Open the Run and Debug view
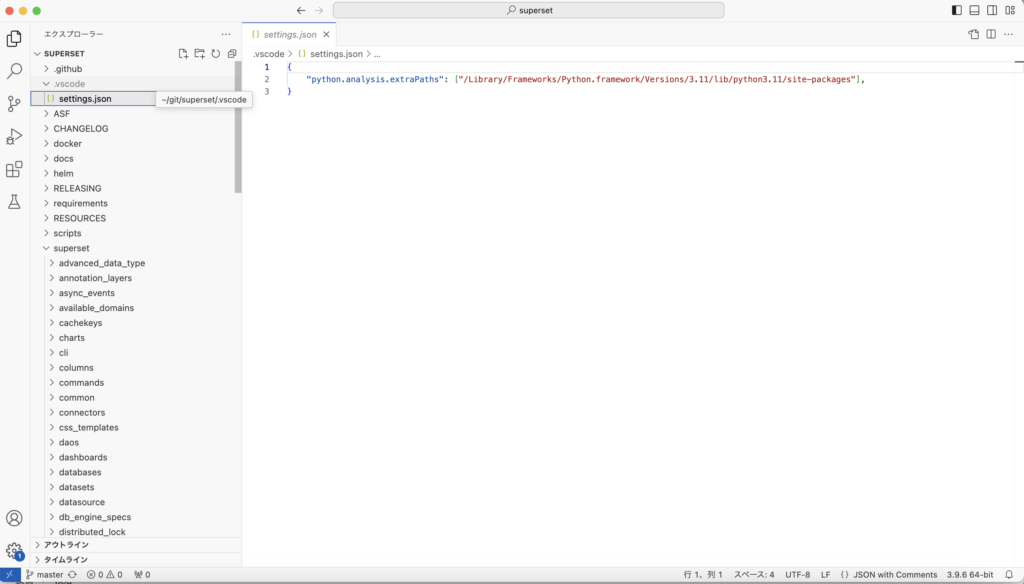Screen dimensions: 1024x584 point(14,137)
